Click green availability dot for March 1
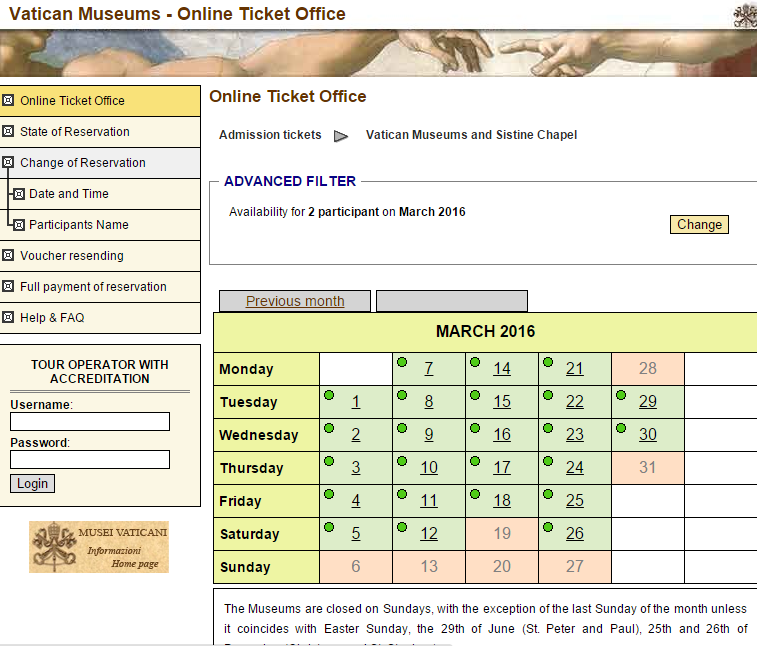757x646 pixels. coord(329,395)
